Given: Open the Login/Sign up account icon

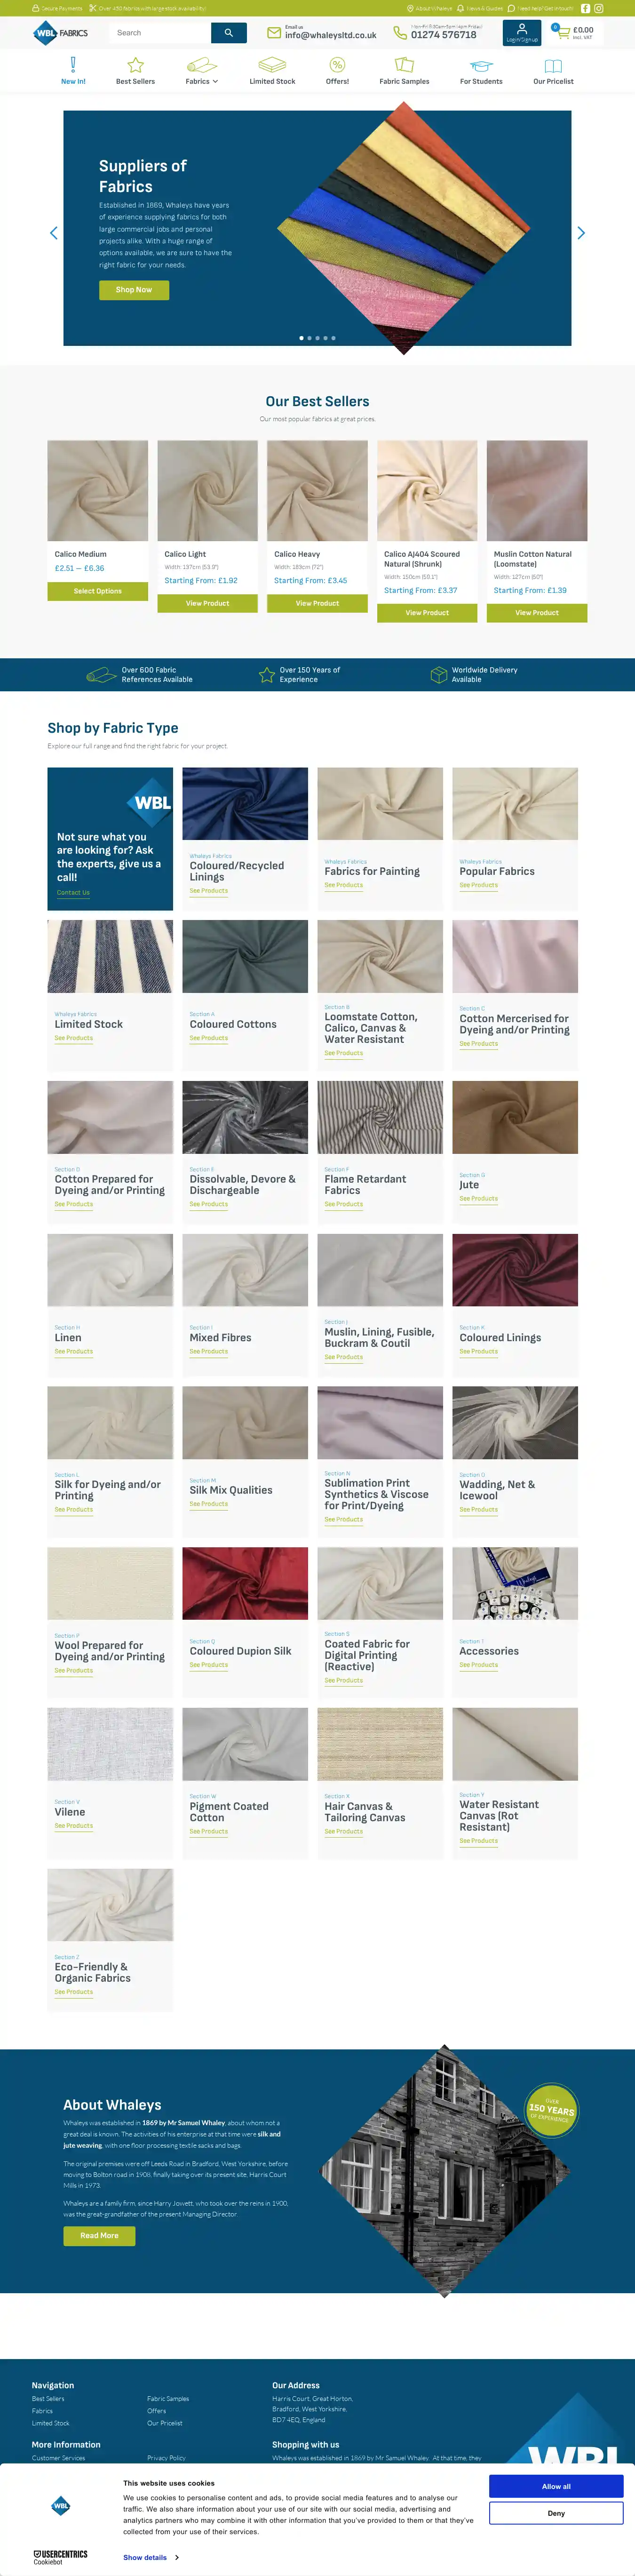Looking at the screenshot, I should click(x=522, y=33).
